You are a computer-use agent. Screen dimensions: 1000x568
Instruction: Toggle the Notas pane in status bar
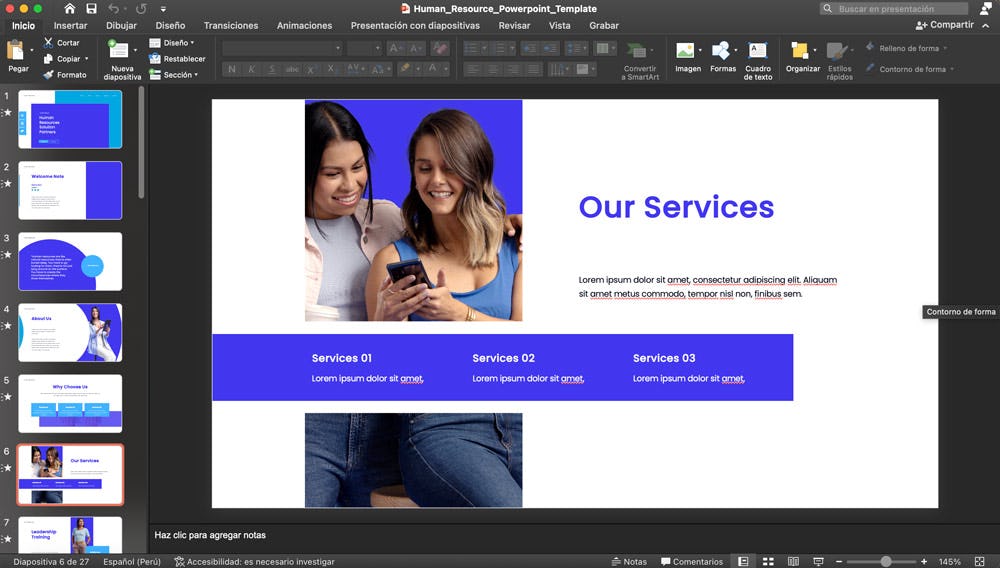point(628,562)
